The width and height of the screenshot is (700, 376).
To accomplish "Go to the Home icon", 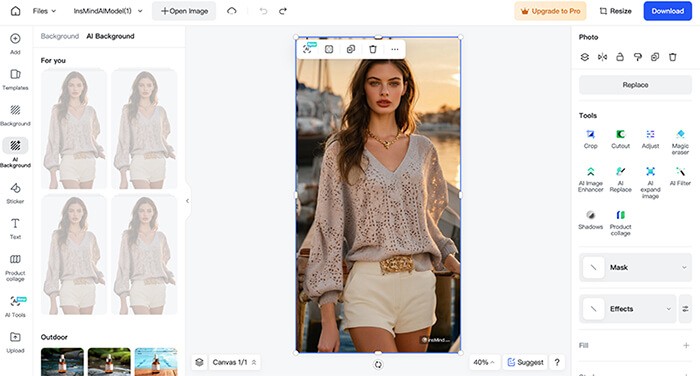I will [x=15, y=11].
